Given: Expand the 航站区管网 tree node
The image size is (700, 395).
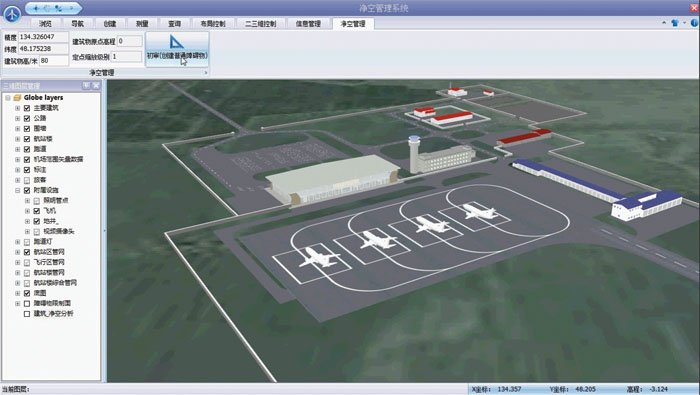Looking at the screenshot, I should click(17, 252).
